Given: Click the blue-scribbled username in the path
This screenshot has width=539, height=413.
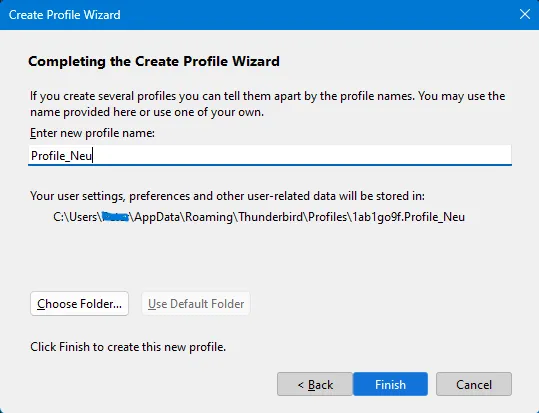Looking at the screenshot, I should click(x=116, y=217).
